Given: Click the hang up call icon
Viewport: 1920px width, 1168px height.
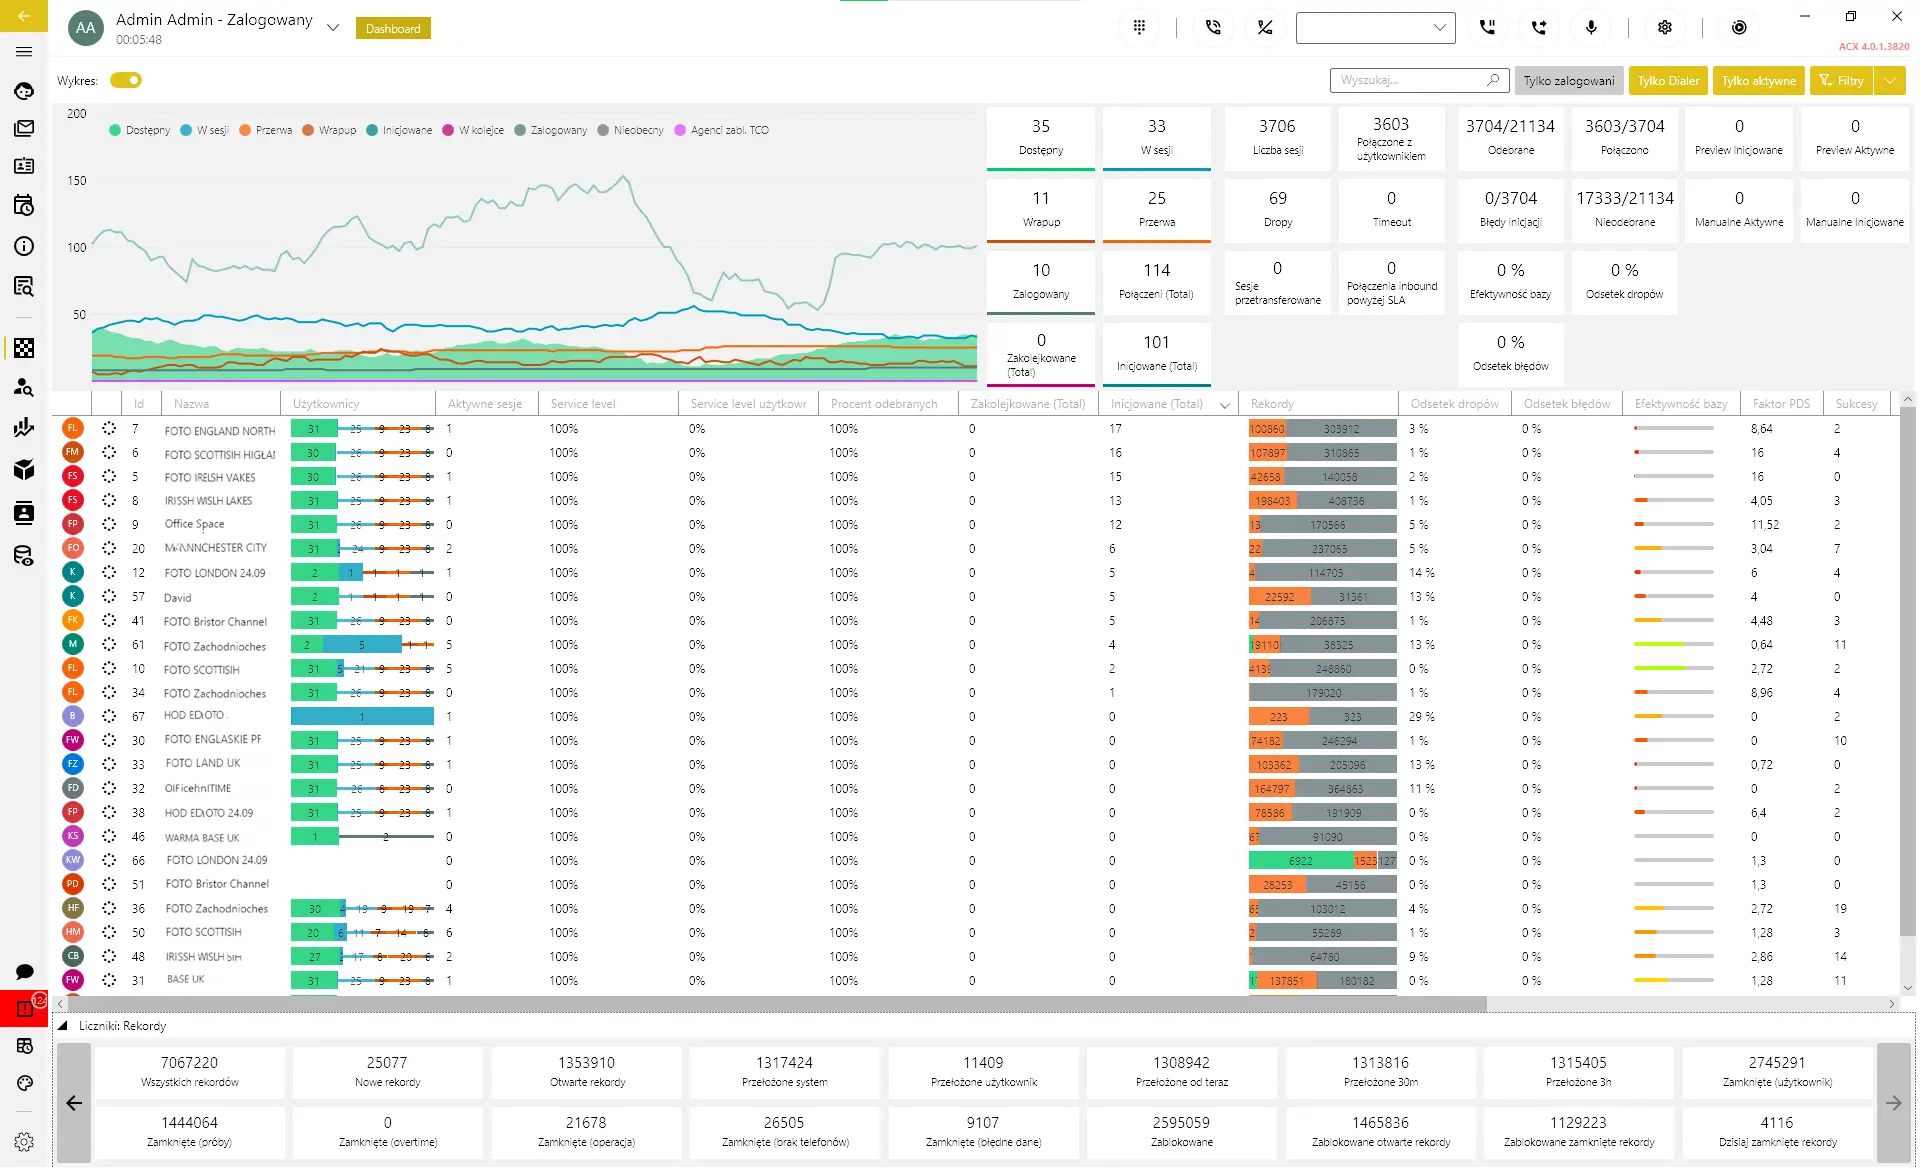Looking at the screenshot, I should click(1265, 28).
